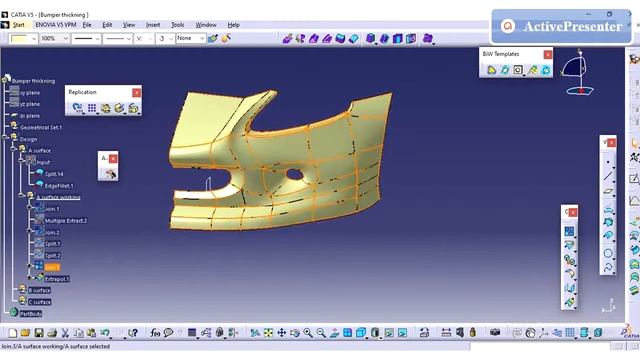The width and height of the screenshot is (640, 360).
Task: Select Multiple Extract.2 in the tree
Action: pos(66,221)
